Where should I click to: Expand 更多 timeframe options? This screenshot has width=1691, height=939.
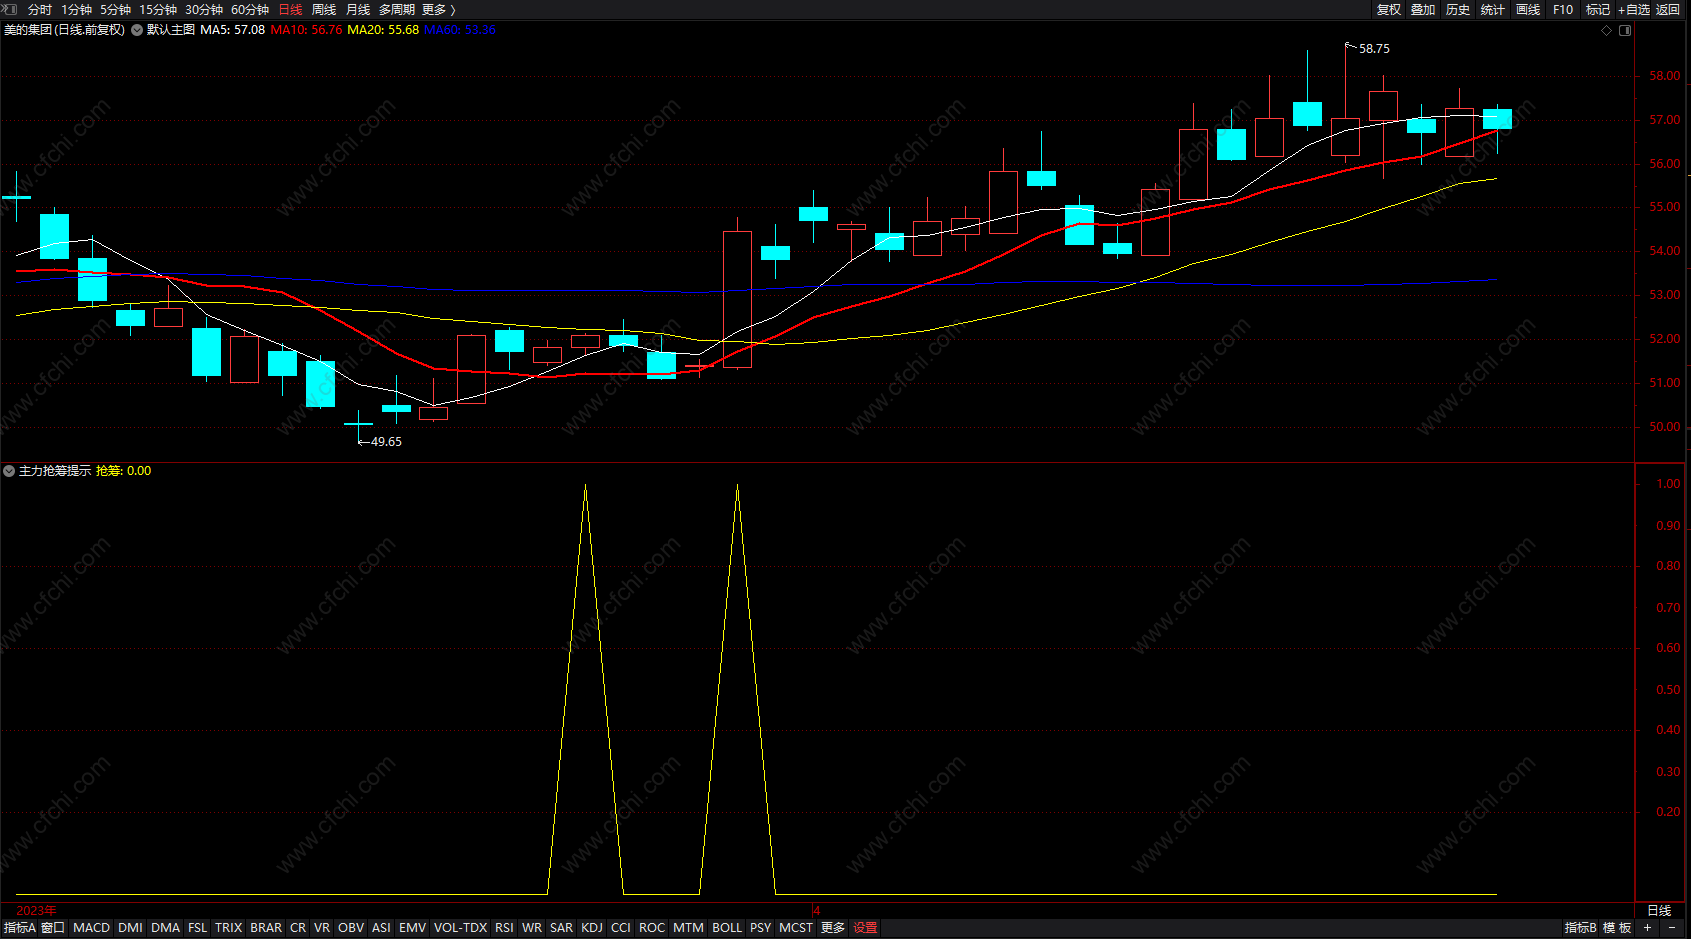(x=438, y=9)
